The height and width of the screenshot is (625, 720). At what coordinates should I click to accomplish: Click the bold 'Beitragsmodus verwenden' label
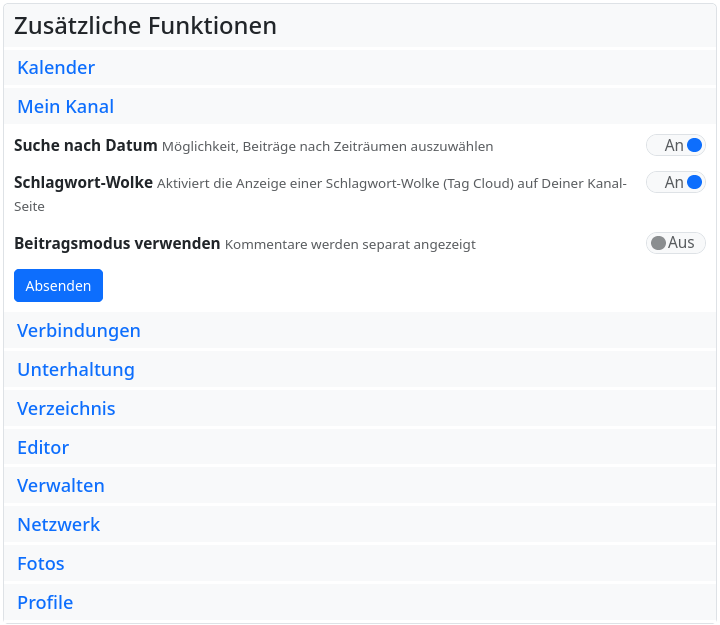pyautogui.click(x=117, y=243)
